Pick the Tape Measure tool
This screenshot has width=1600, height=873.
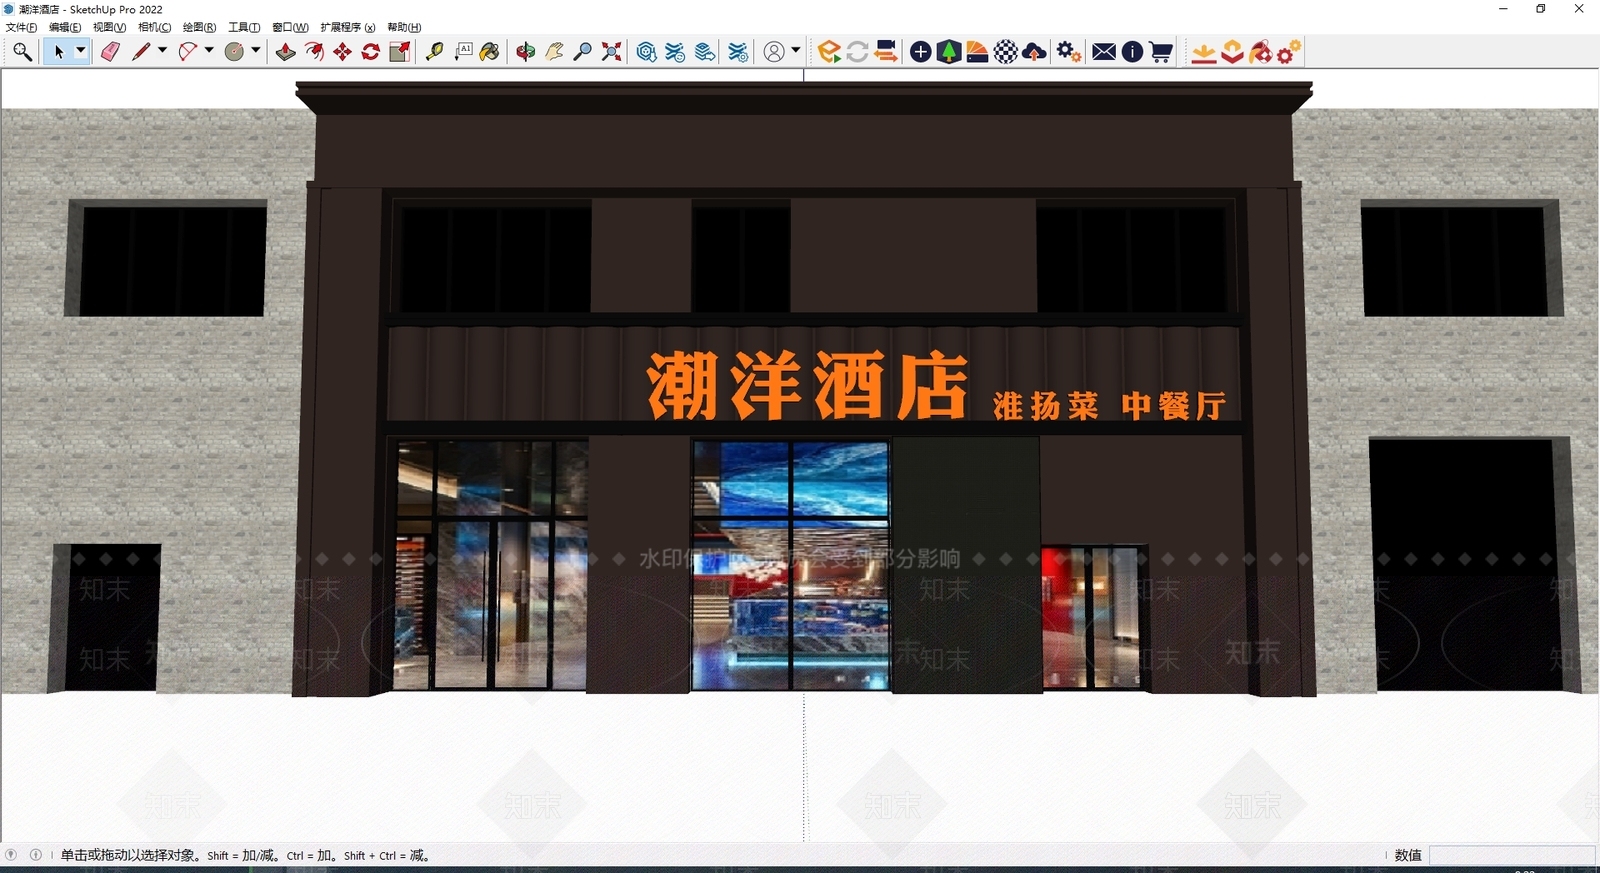[434, 52]
